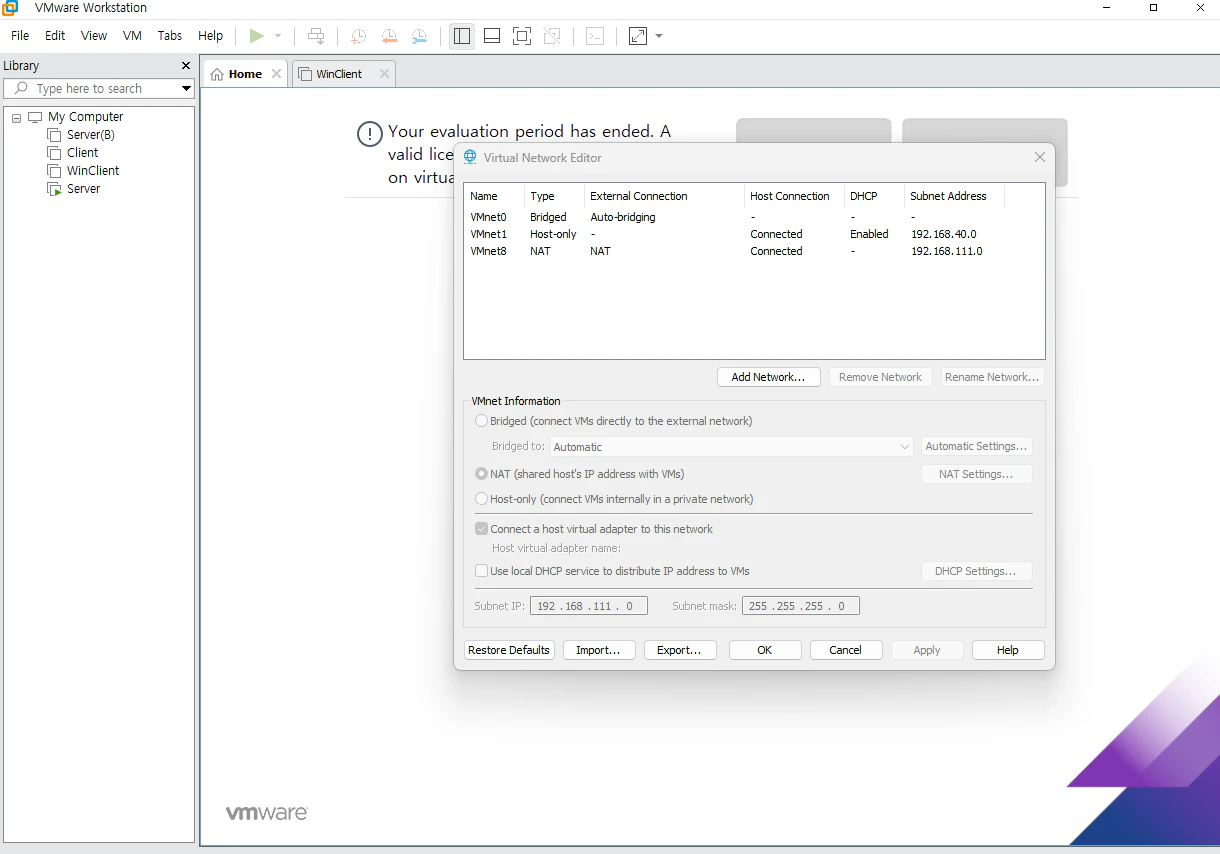
Task: Select the Bridged radio button
Action: tap(482, 421)
